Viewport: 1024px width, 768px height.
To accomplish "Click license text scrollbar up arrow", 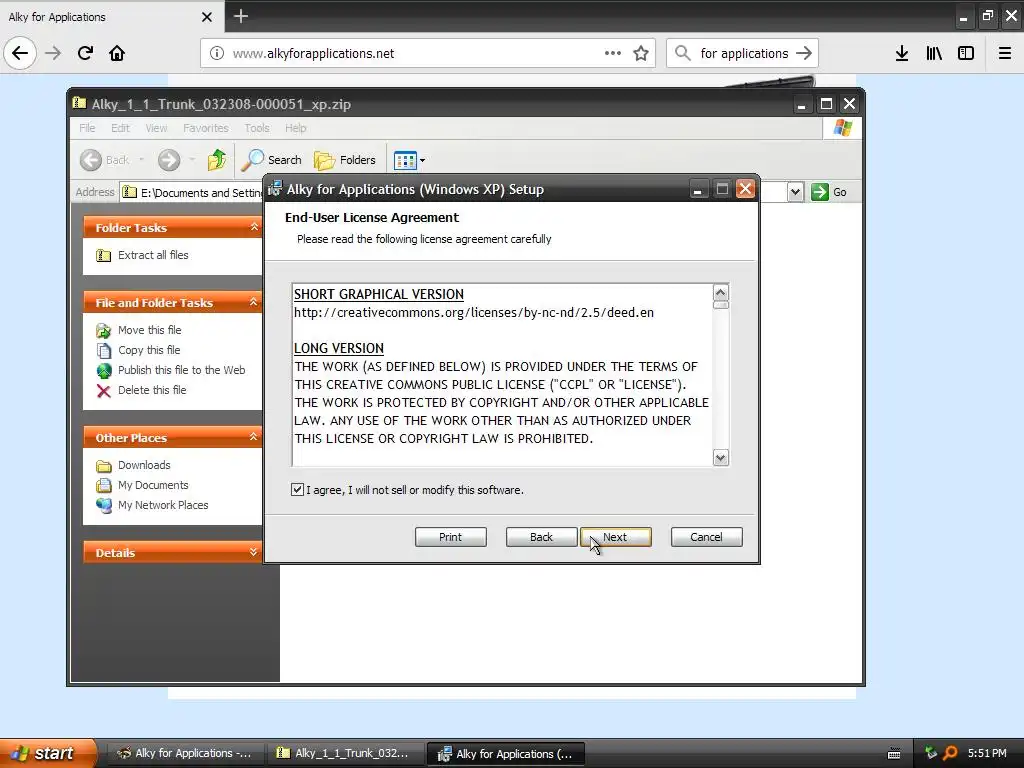I will point(720,292).
